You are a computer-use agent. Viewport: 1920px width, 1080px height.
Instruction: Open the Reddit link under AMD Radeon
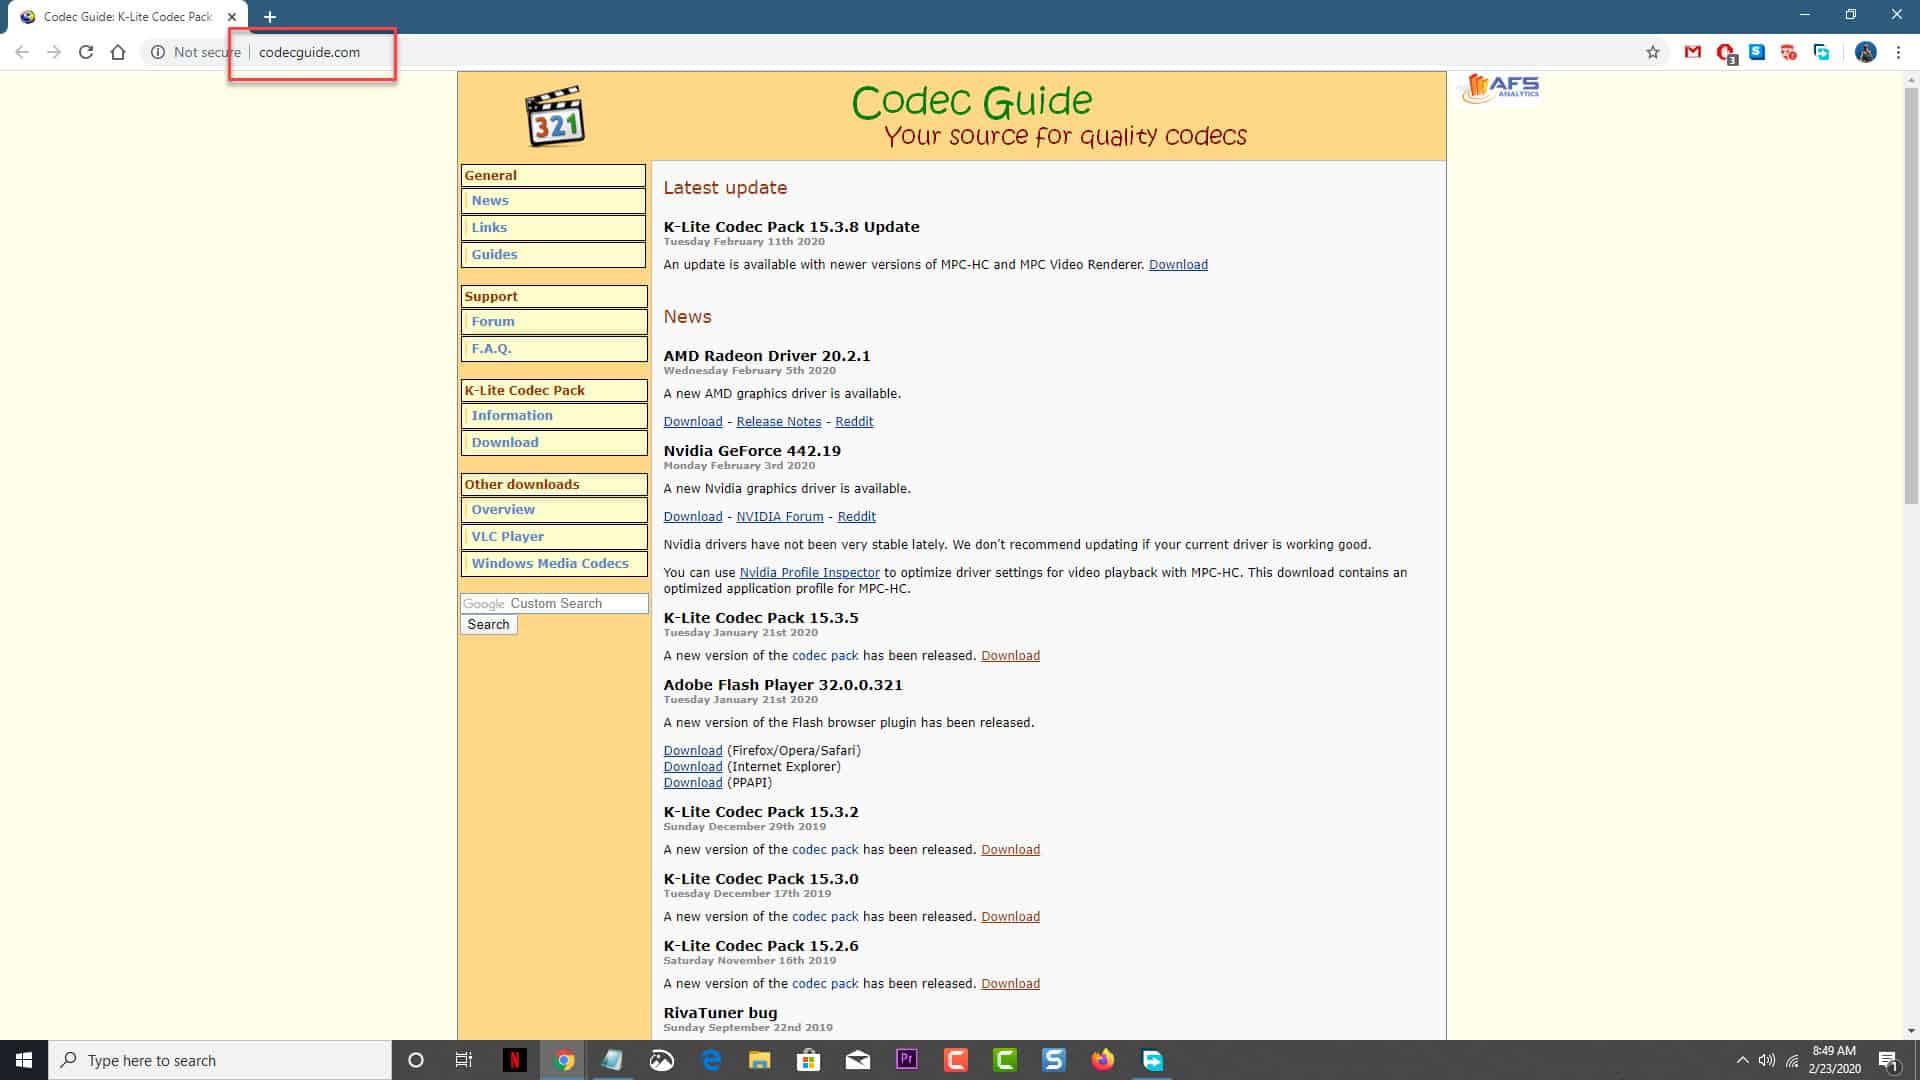(854, 422)
